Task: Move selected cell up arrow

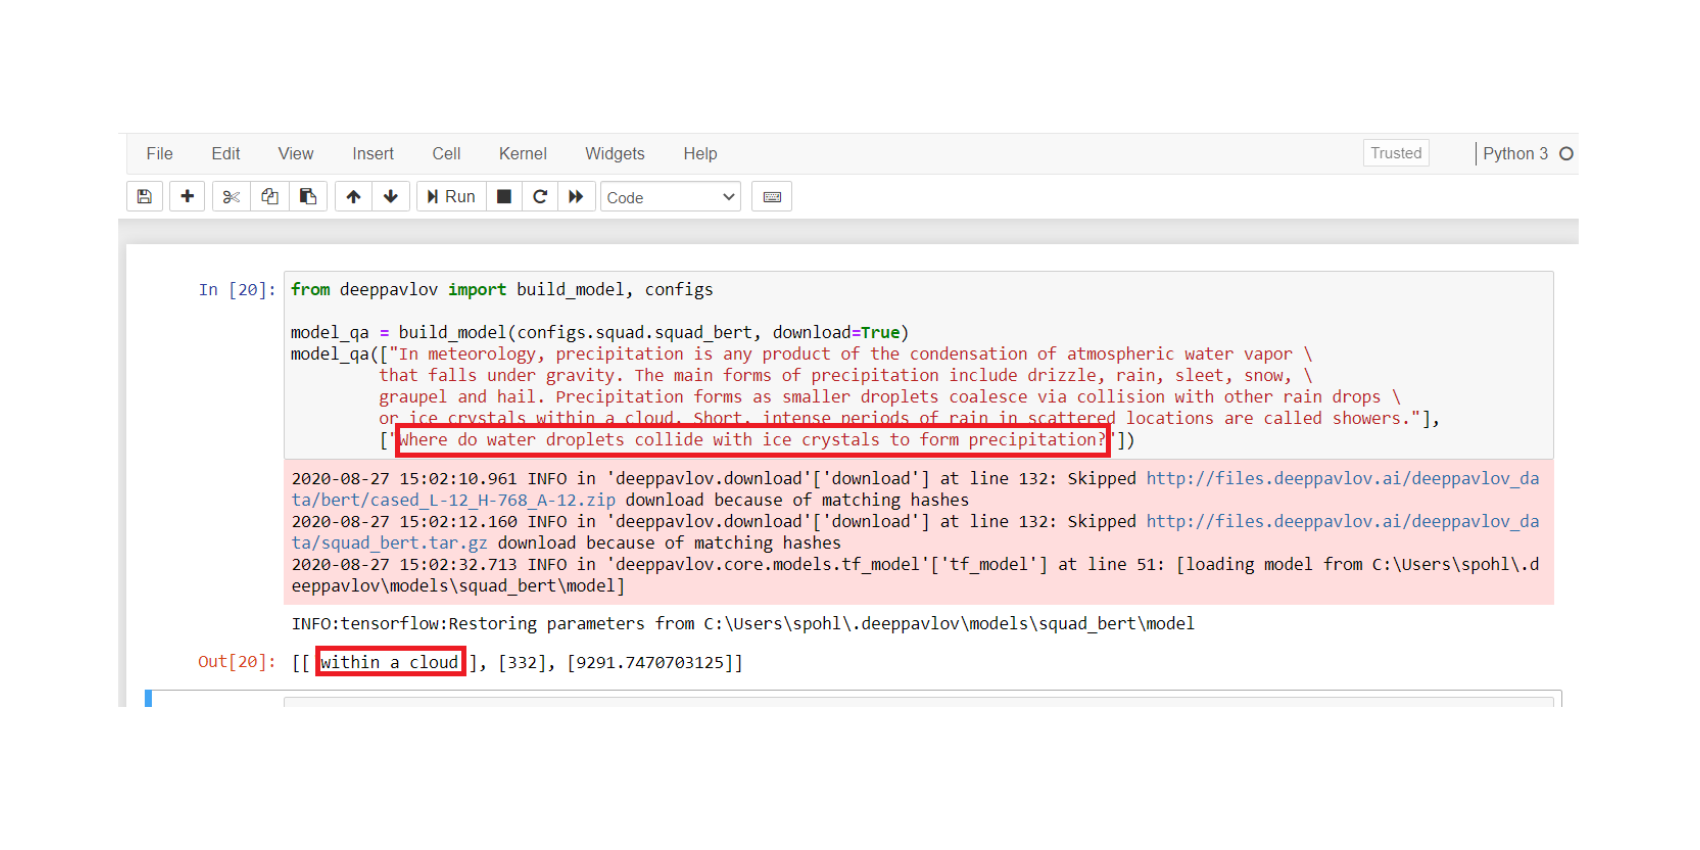Action: 353,197
